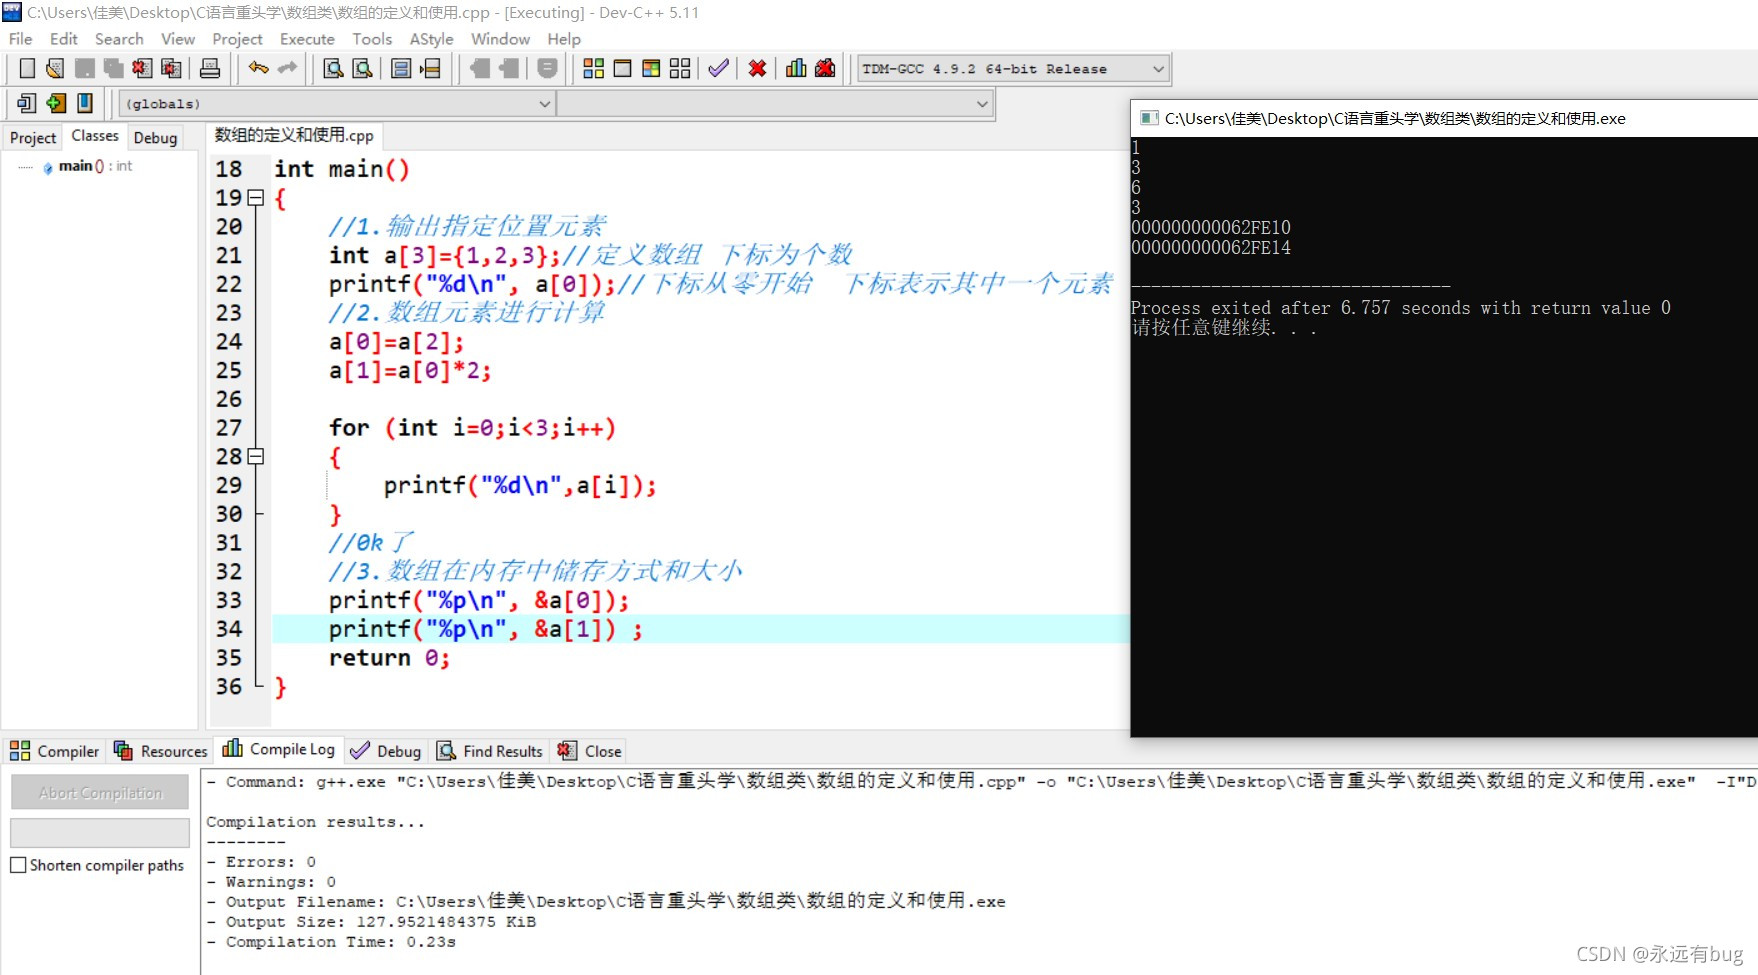Open the Compile Log bottom tab
Screen dimensions: 1758x975
(x=279, y=750)
